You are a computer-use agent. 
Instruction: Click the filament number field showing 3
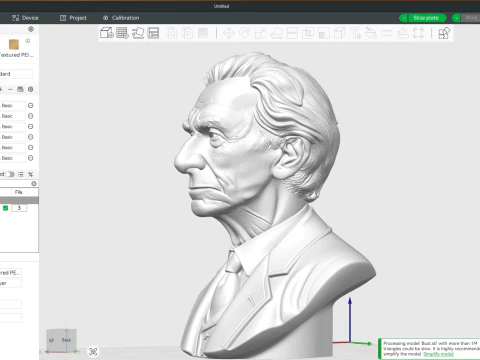pyautogui.click(x=19, y=208)
